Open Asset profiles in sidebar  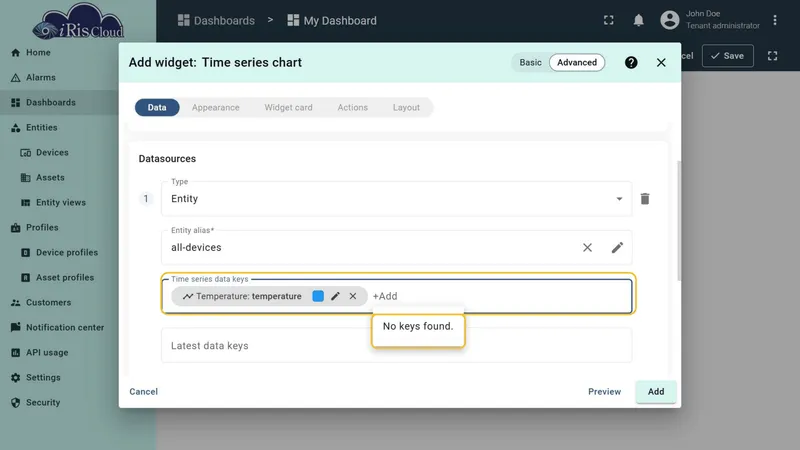[65, 278]
